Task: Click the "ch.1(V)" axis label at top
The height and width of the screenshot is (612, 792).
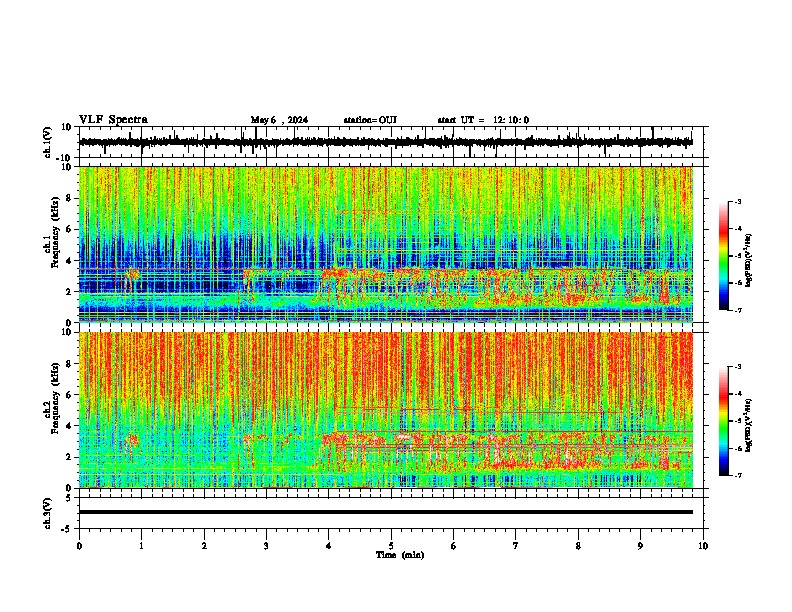Action: tap(48, 142)
